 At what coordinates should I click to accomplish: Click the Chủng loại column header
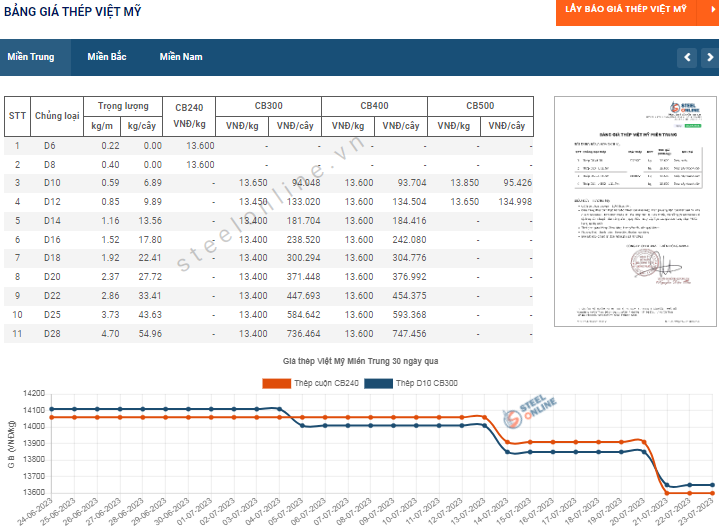(57, 116)
